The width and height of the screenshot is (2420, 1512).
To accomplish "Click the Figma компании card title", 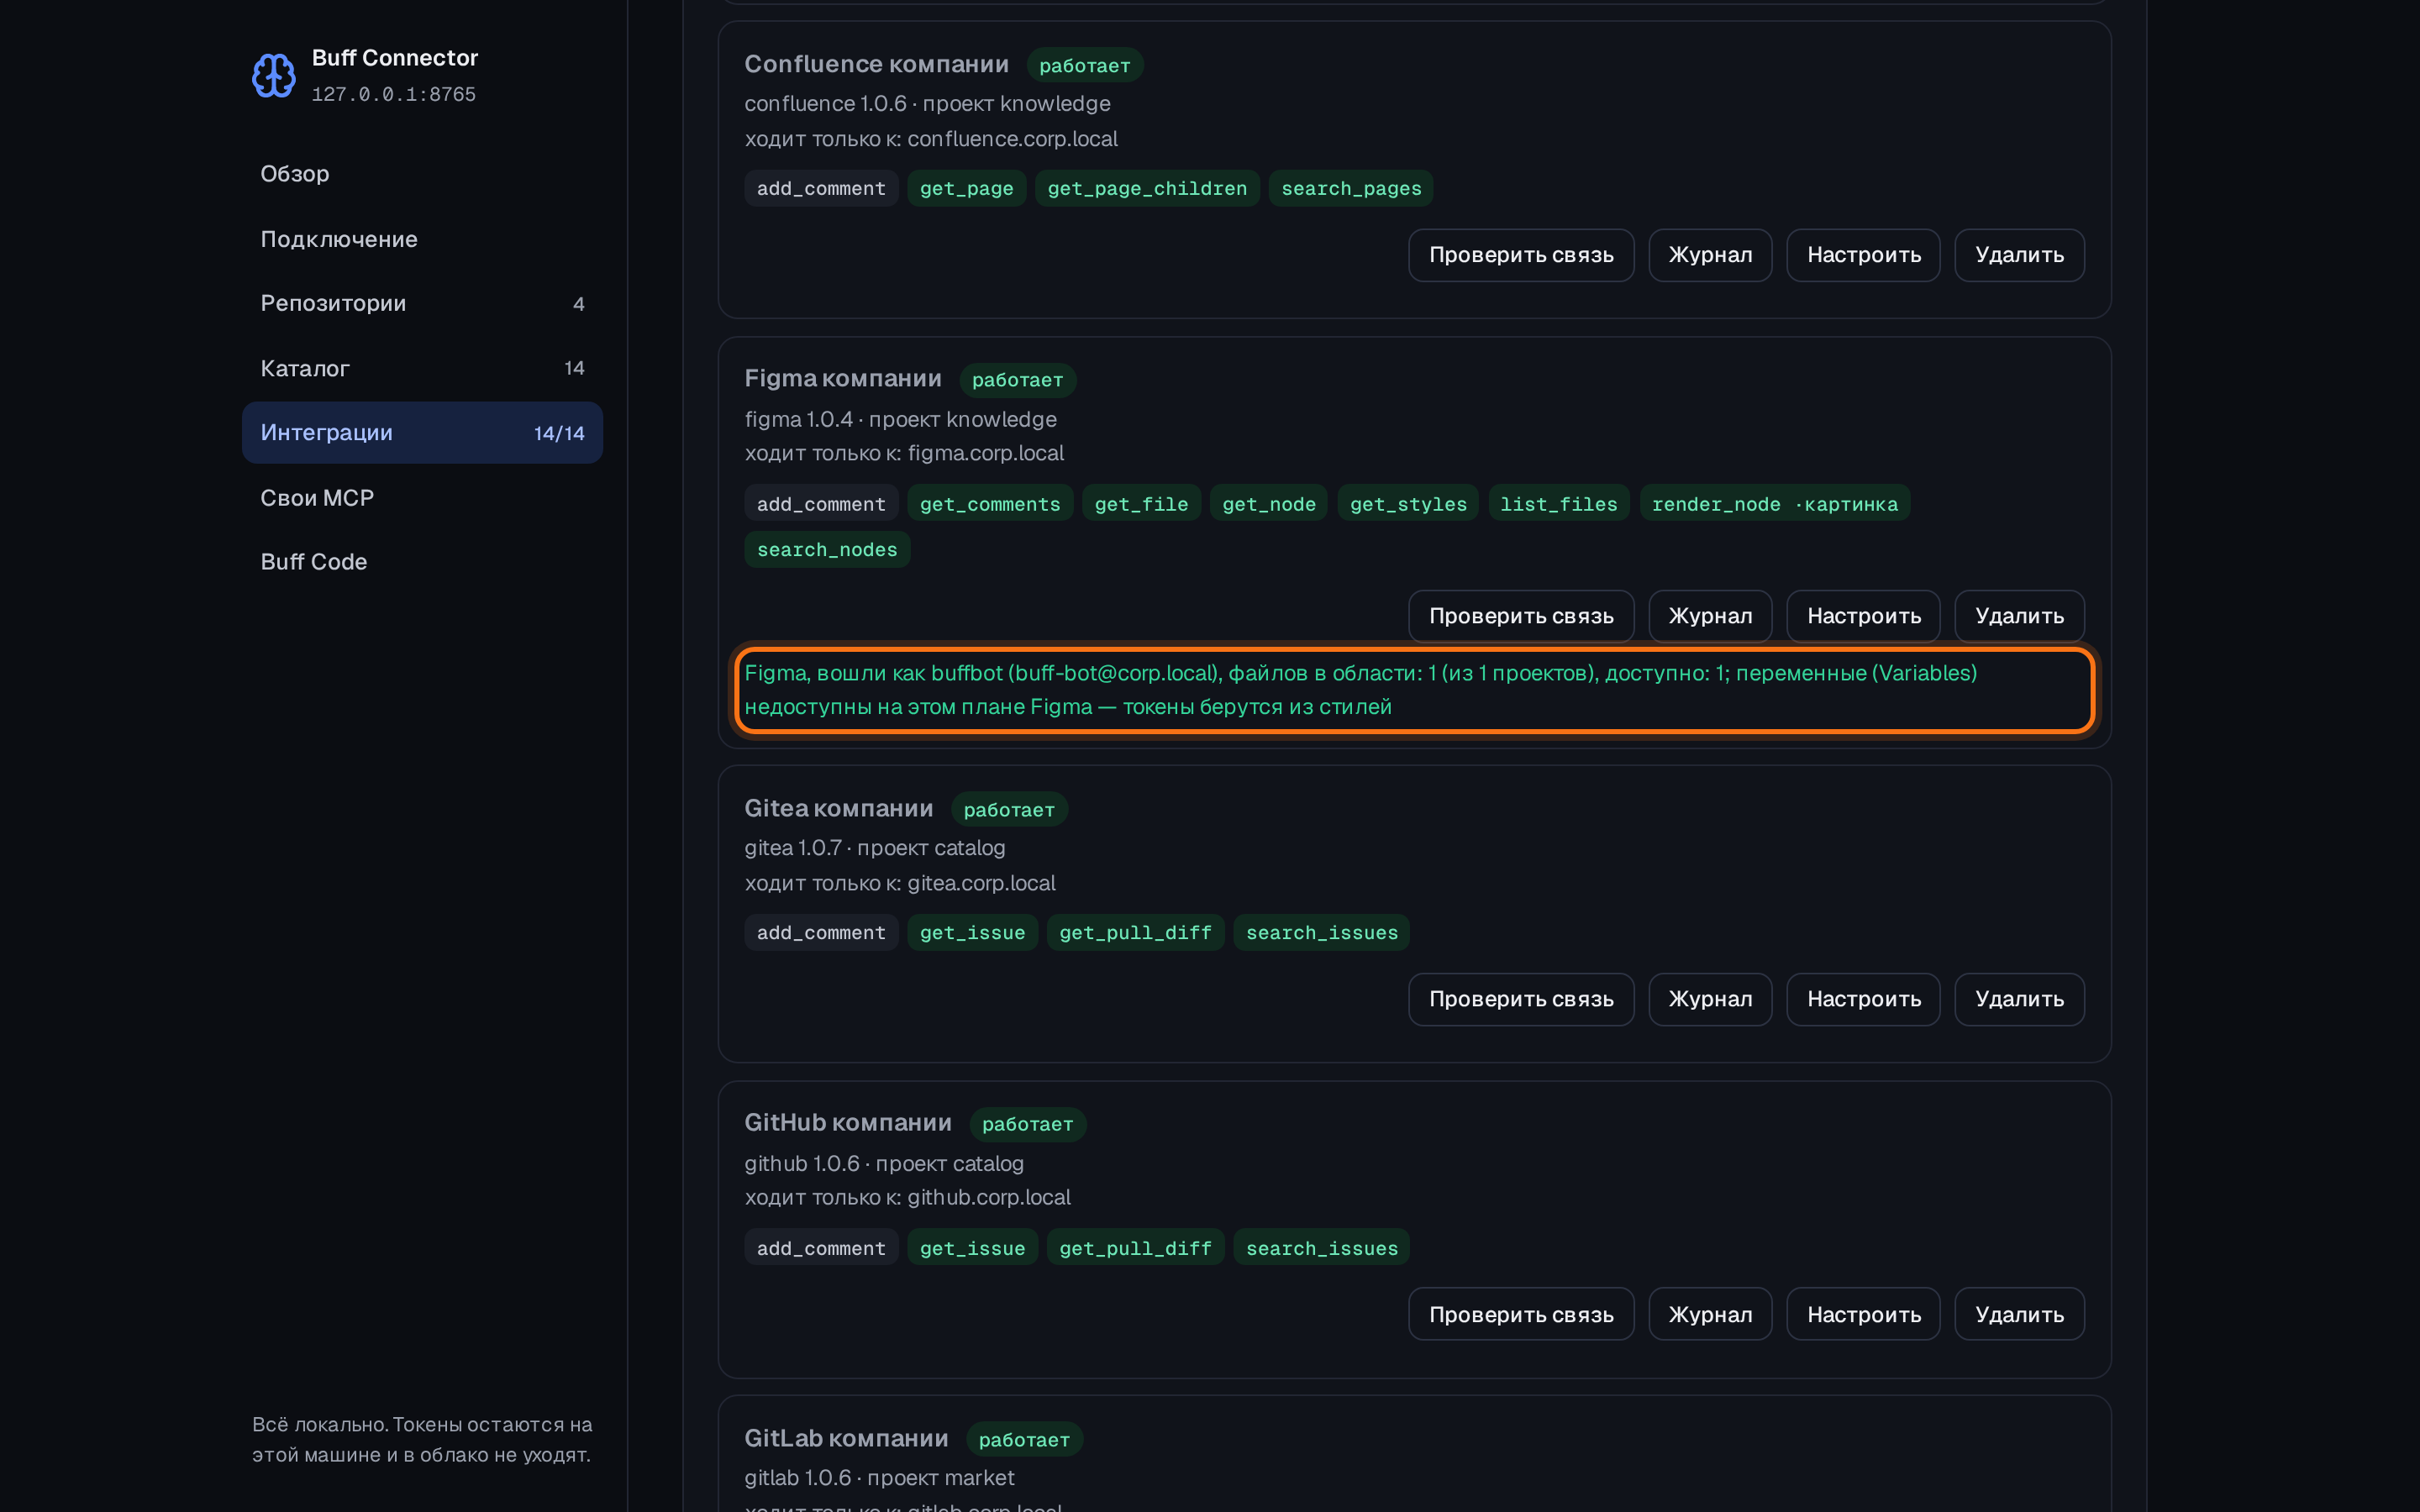I will tap(842, 379).
